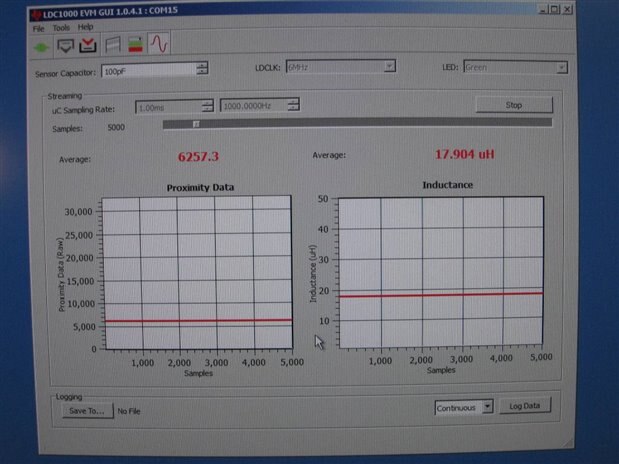The image size is (619, 464).
Task: Click the download configuration icon in toolbar
Action: (65, 46)
